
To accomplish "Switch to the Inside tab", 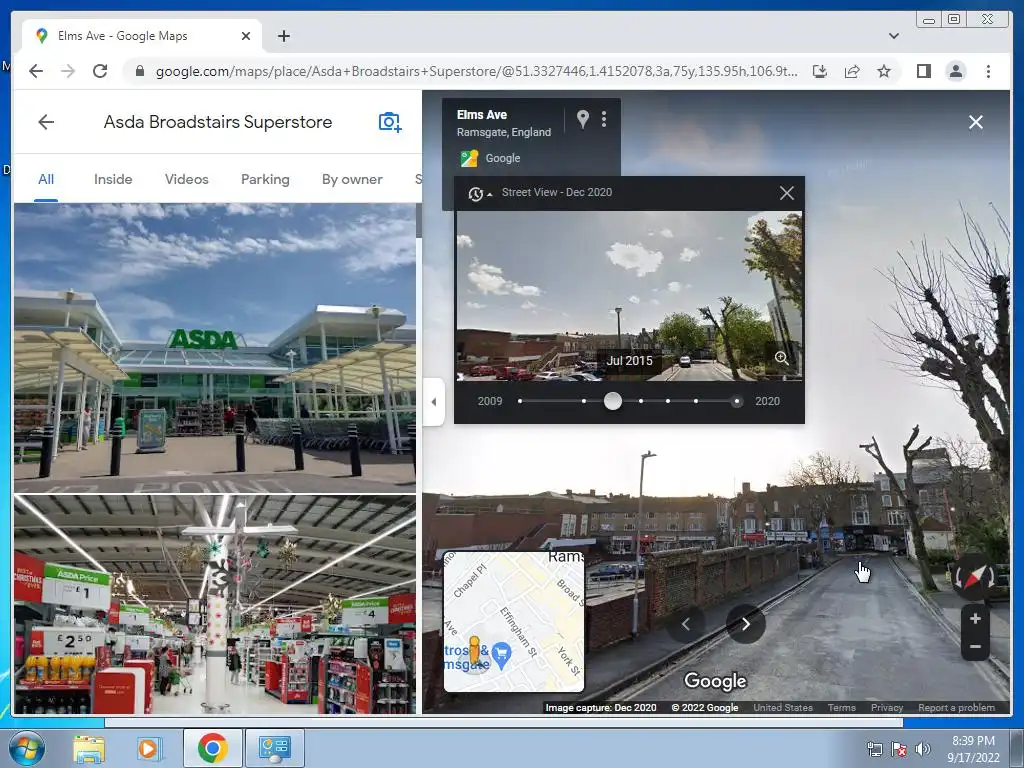I will point(113,179).
